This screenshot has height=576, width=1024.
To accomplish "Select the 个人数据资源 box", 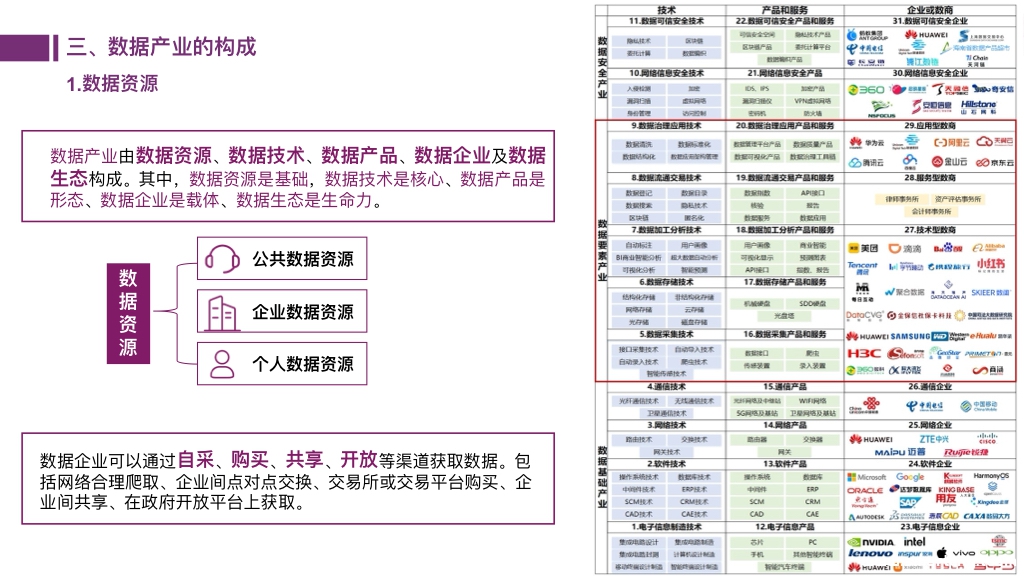I will [282, 364].
